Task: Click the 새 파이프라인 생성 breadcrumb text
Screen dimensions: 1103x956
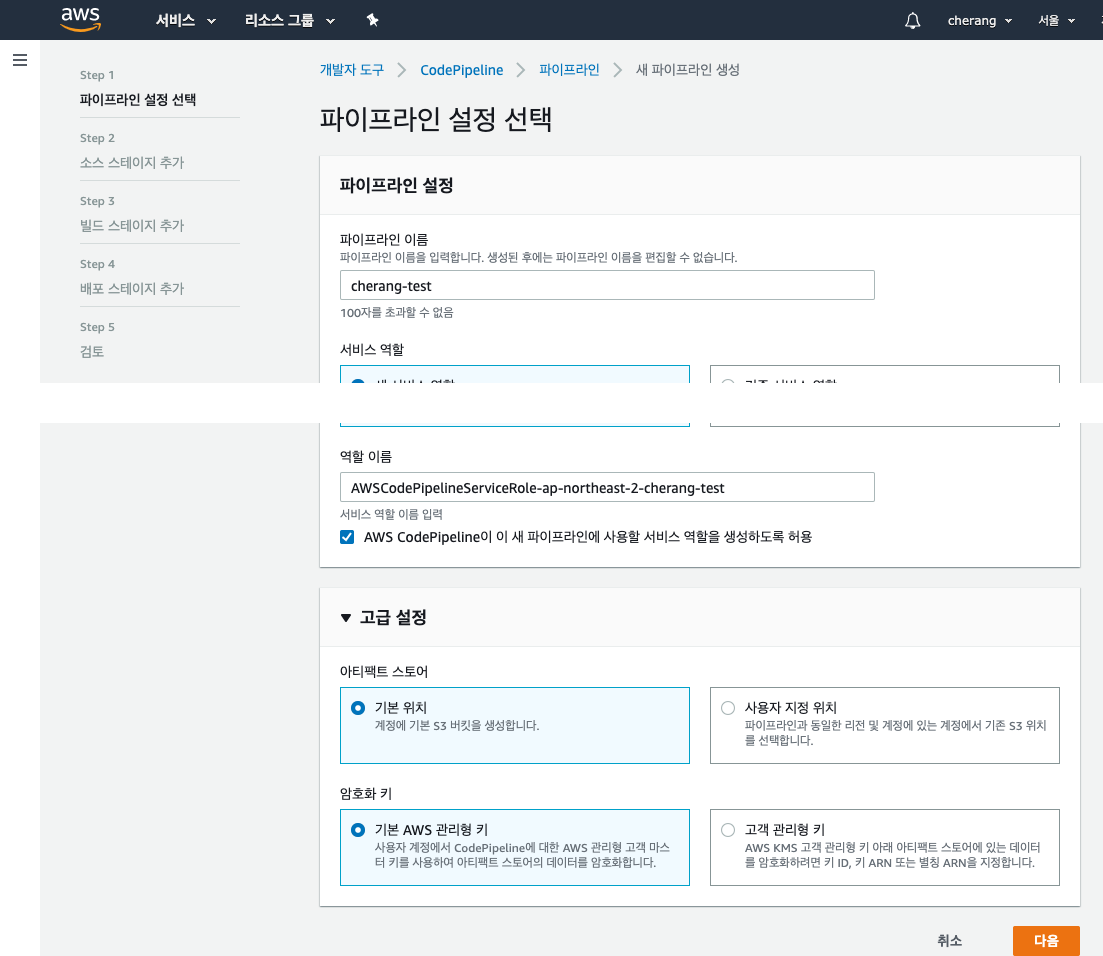Action: point(687,70)
